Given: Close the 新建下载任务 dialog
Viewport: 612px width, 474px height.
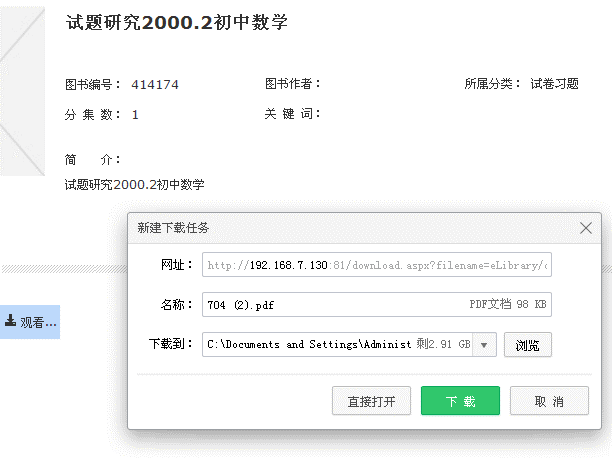Looking at the screenshot, I should 587,228.
